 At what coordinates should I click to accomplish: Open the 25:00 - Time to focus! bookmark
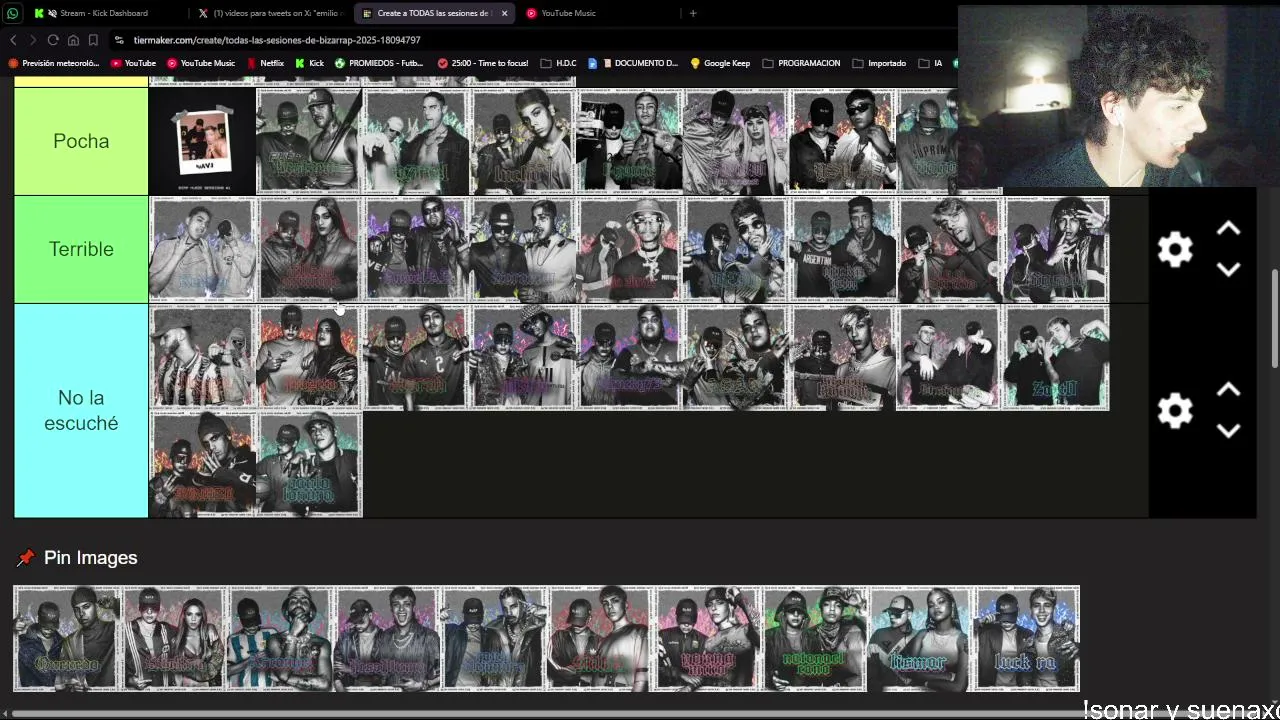click(483, 63)
